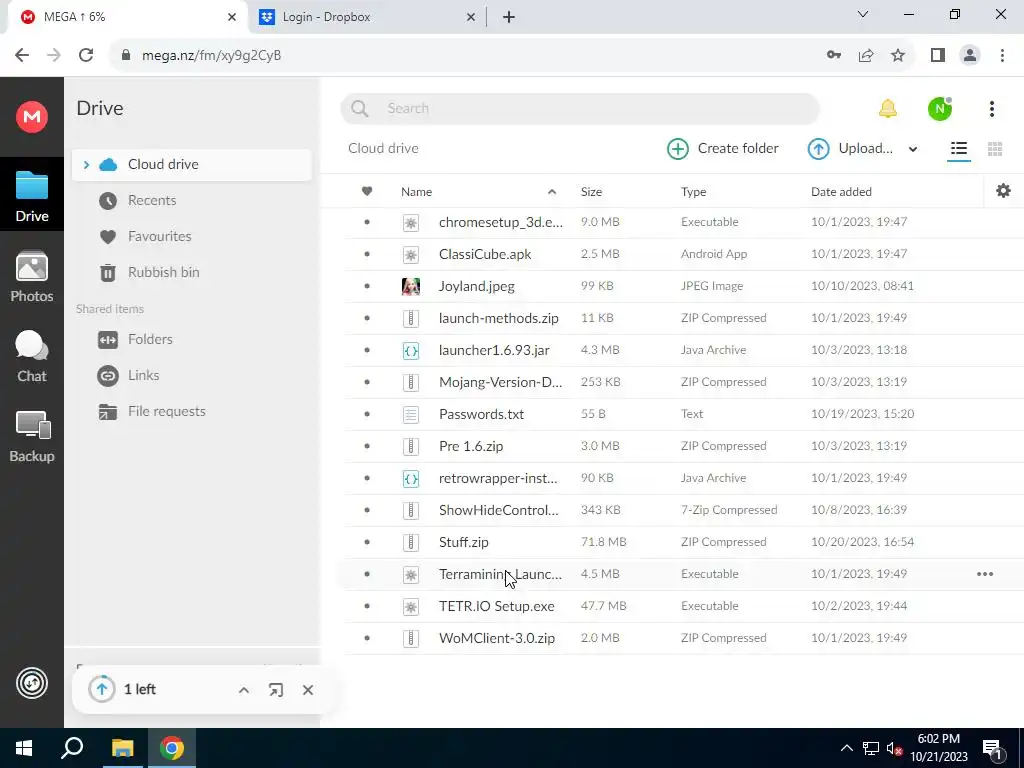Click the upload progress indicator

pos(102,690)
